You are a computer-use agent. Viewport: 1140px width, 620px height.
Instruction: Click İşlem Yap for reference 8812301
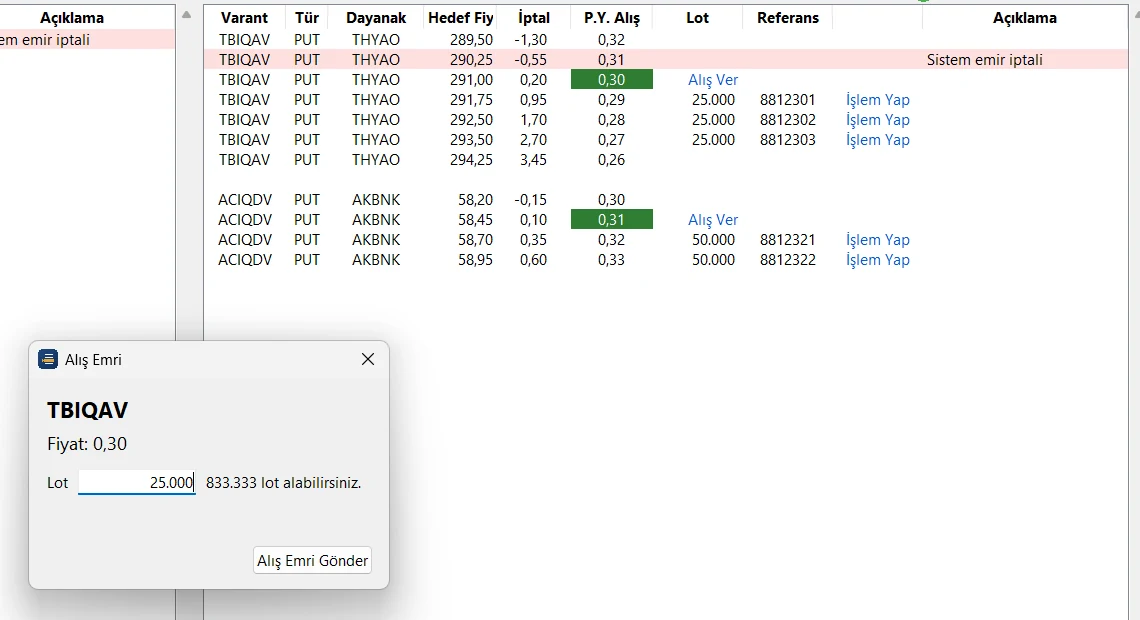[878, 100]
